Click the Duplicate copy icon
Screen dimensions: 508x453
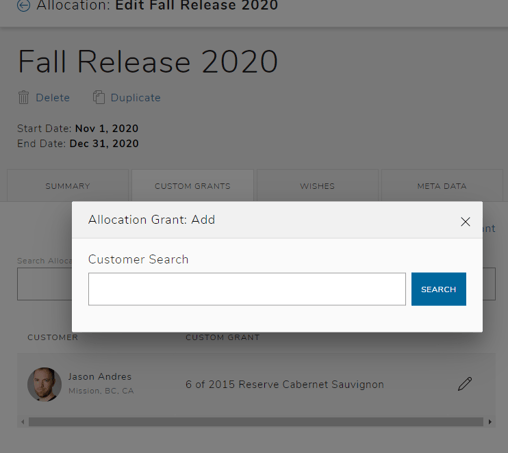pyautogui.click(x=99, y=97)
